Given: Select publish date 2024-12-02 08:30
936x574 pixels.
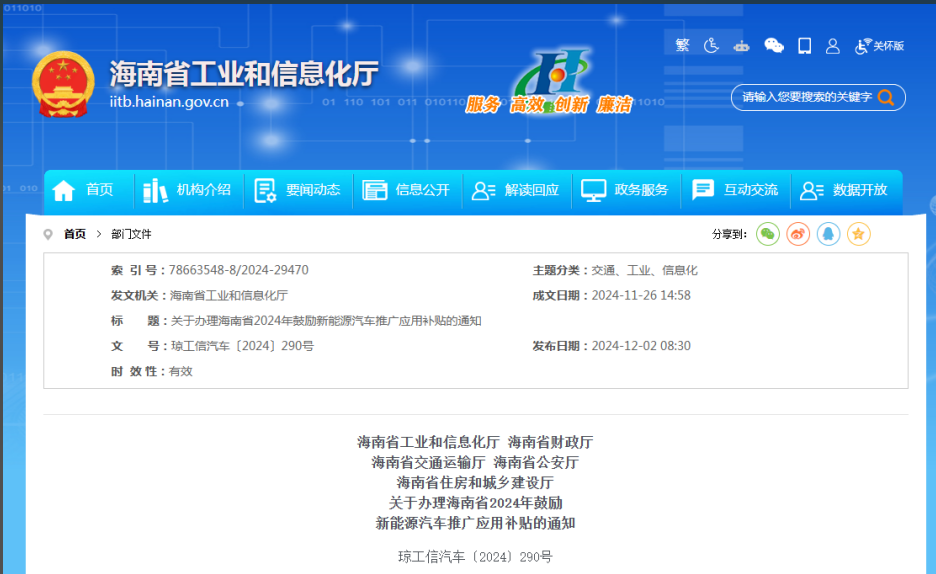Looking at the screenshot, I should [641, 346].
